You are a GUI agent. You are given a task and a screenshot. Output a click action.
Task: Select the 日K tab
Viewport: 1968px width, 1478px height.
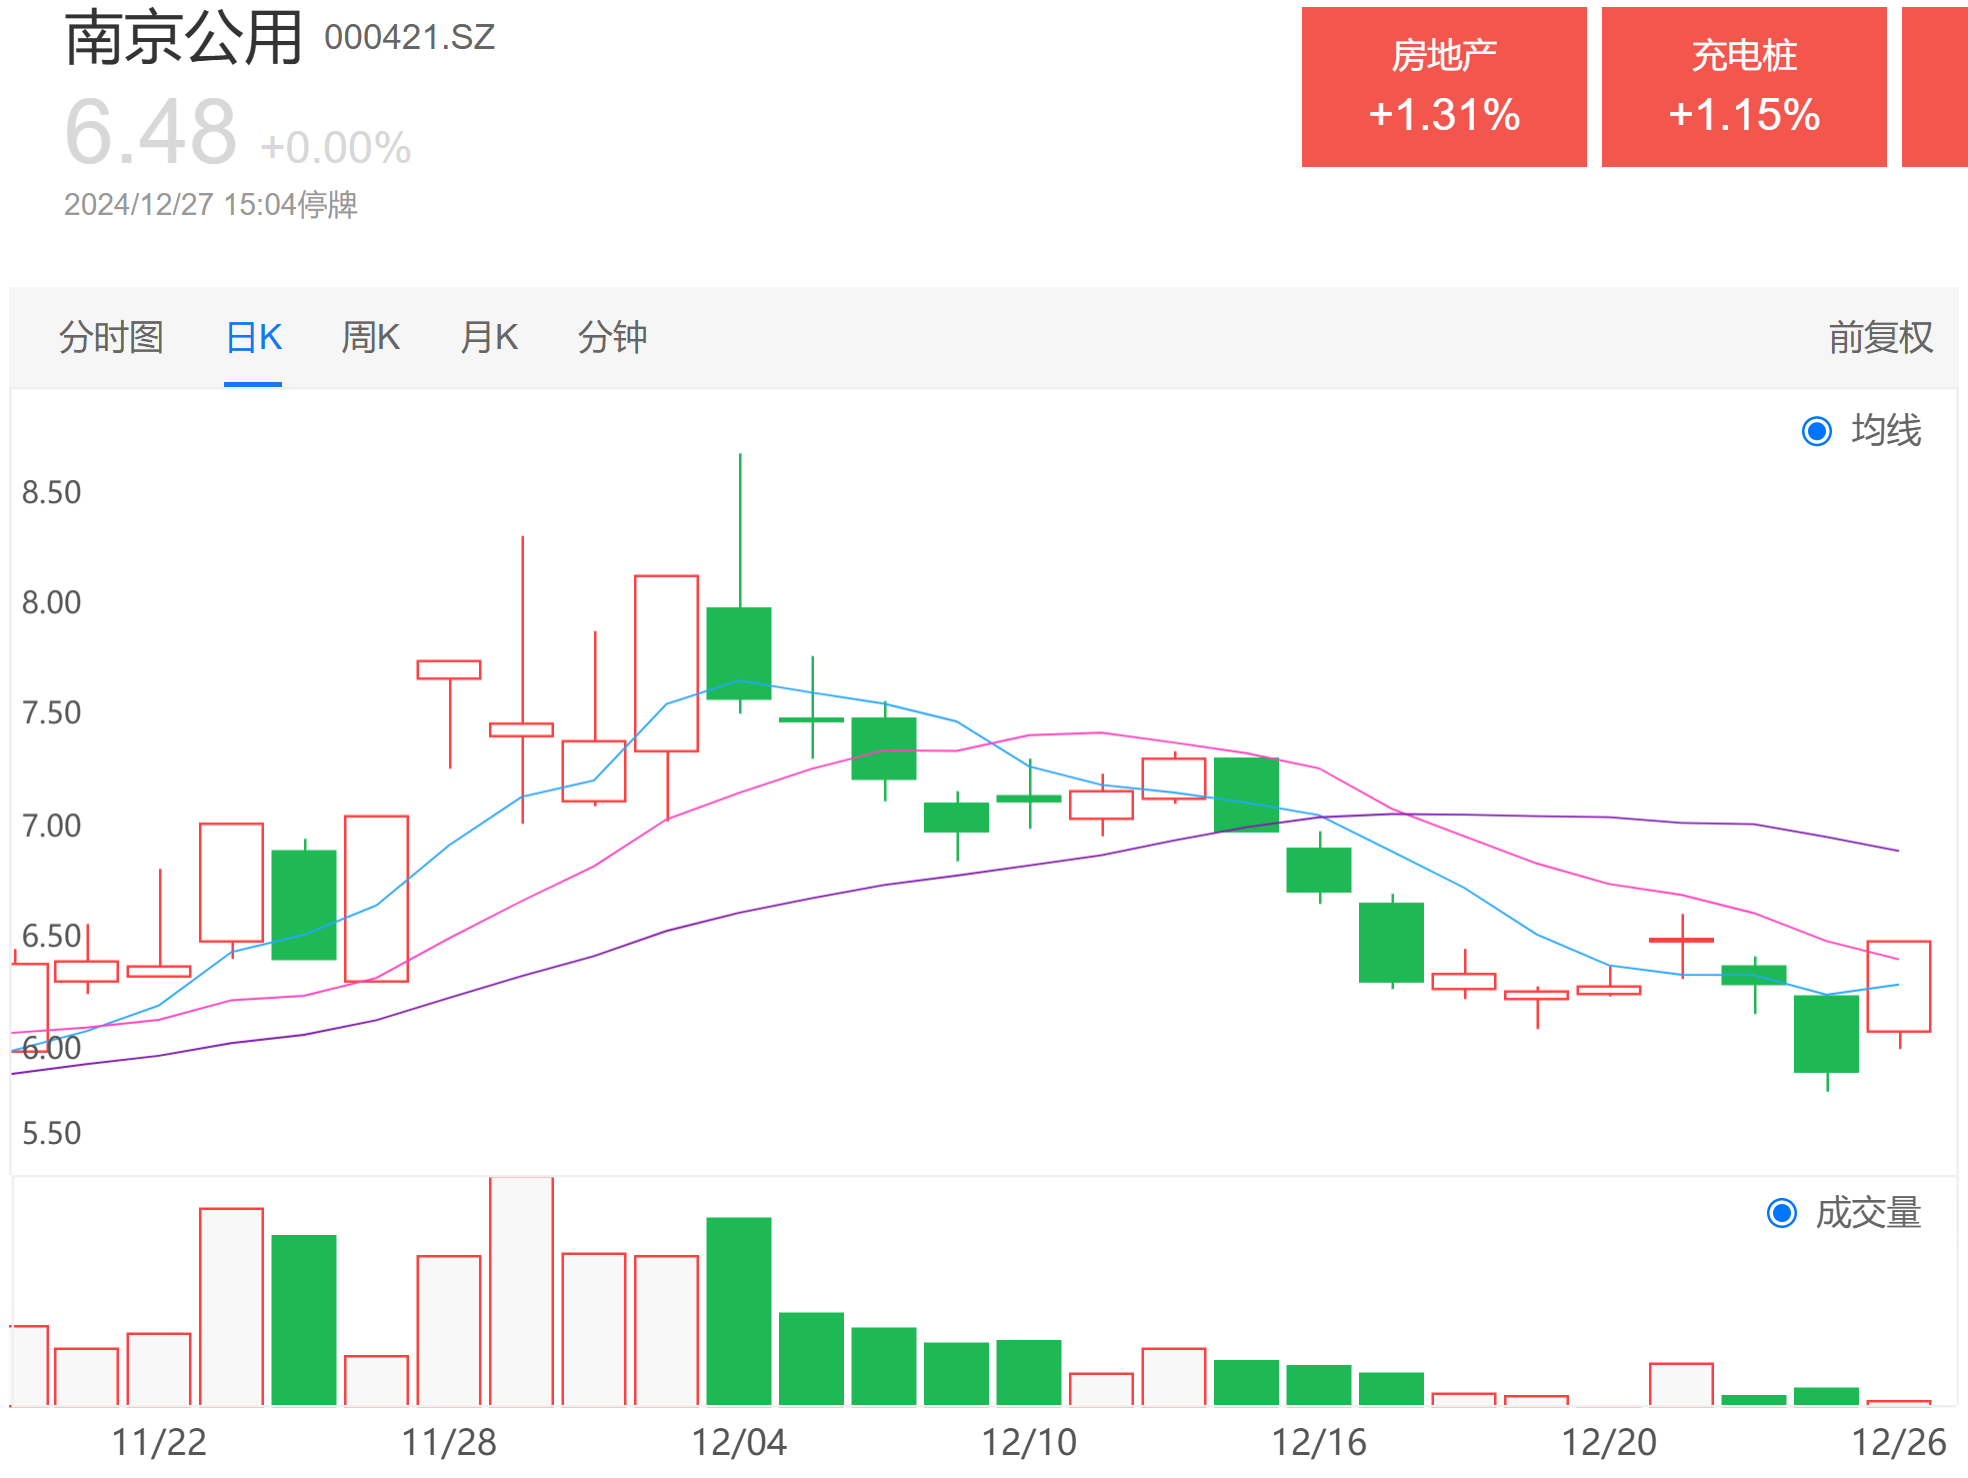click(254, 337)
